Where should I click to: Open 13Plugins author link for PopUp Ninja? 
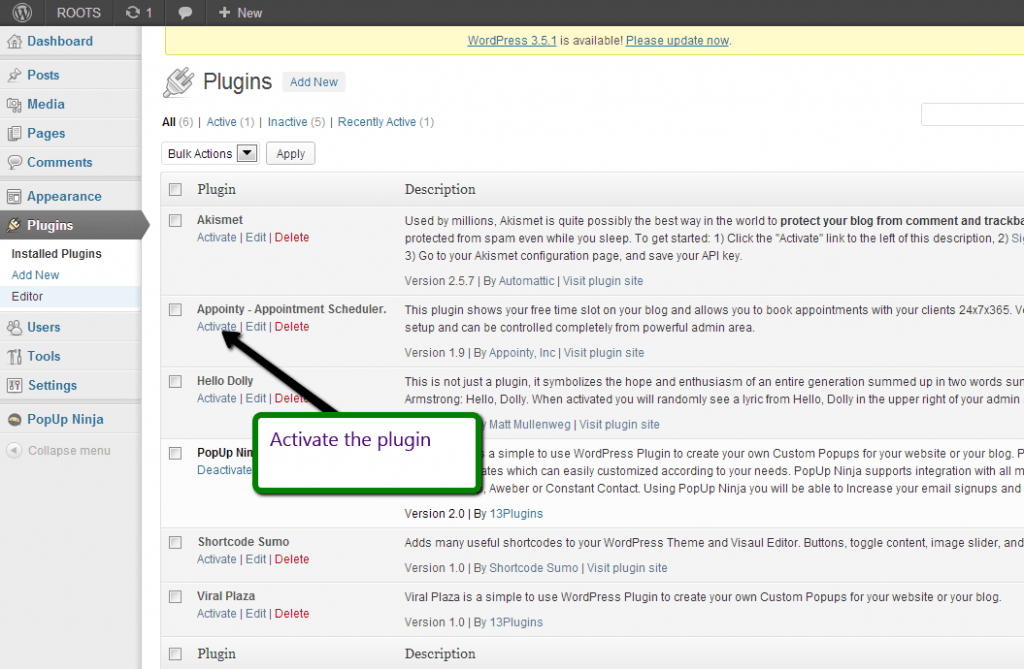[516, 514]
